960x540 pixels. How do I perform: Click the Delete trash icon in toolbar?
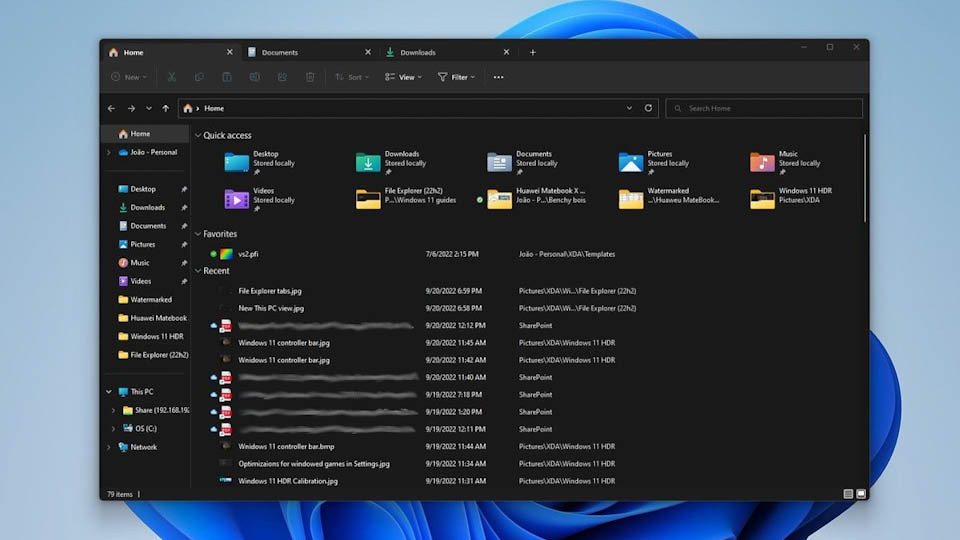coord(310,77)
